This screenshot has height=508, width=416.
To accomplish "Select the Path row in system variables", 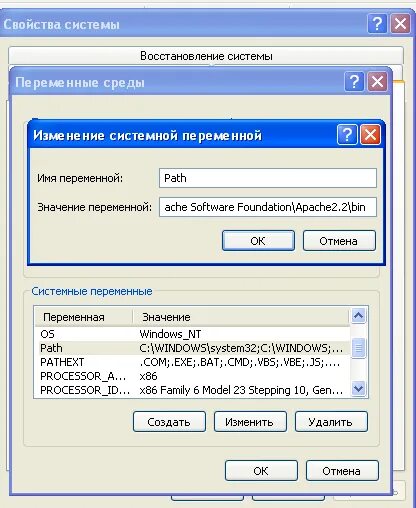I will [x=192, y=348].
